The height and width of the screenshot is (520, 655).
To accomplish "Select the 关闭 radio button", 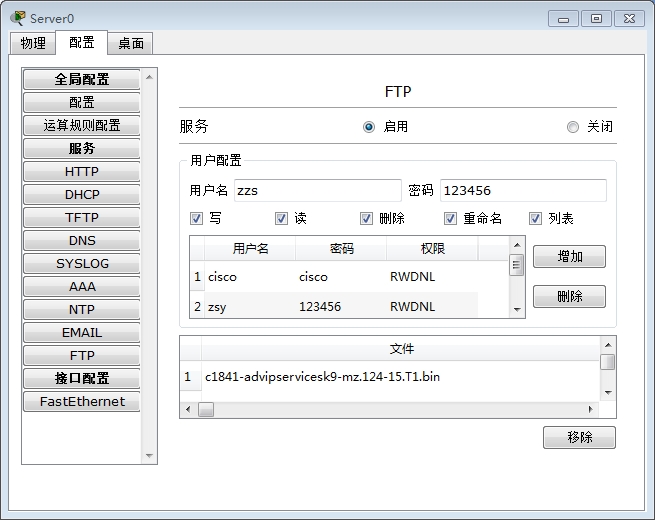I will pyautogui.click(x=573, y=127).
